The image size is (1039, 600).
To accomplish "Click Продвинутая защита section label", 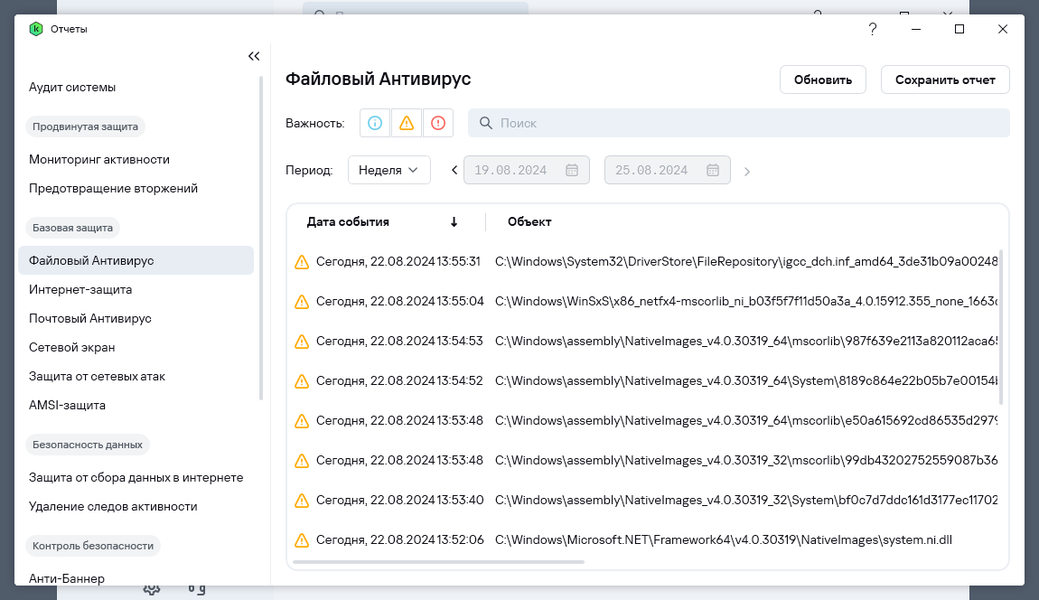I will [x=85, y=127].
